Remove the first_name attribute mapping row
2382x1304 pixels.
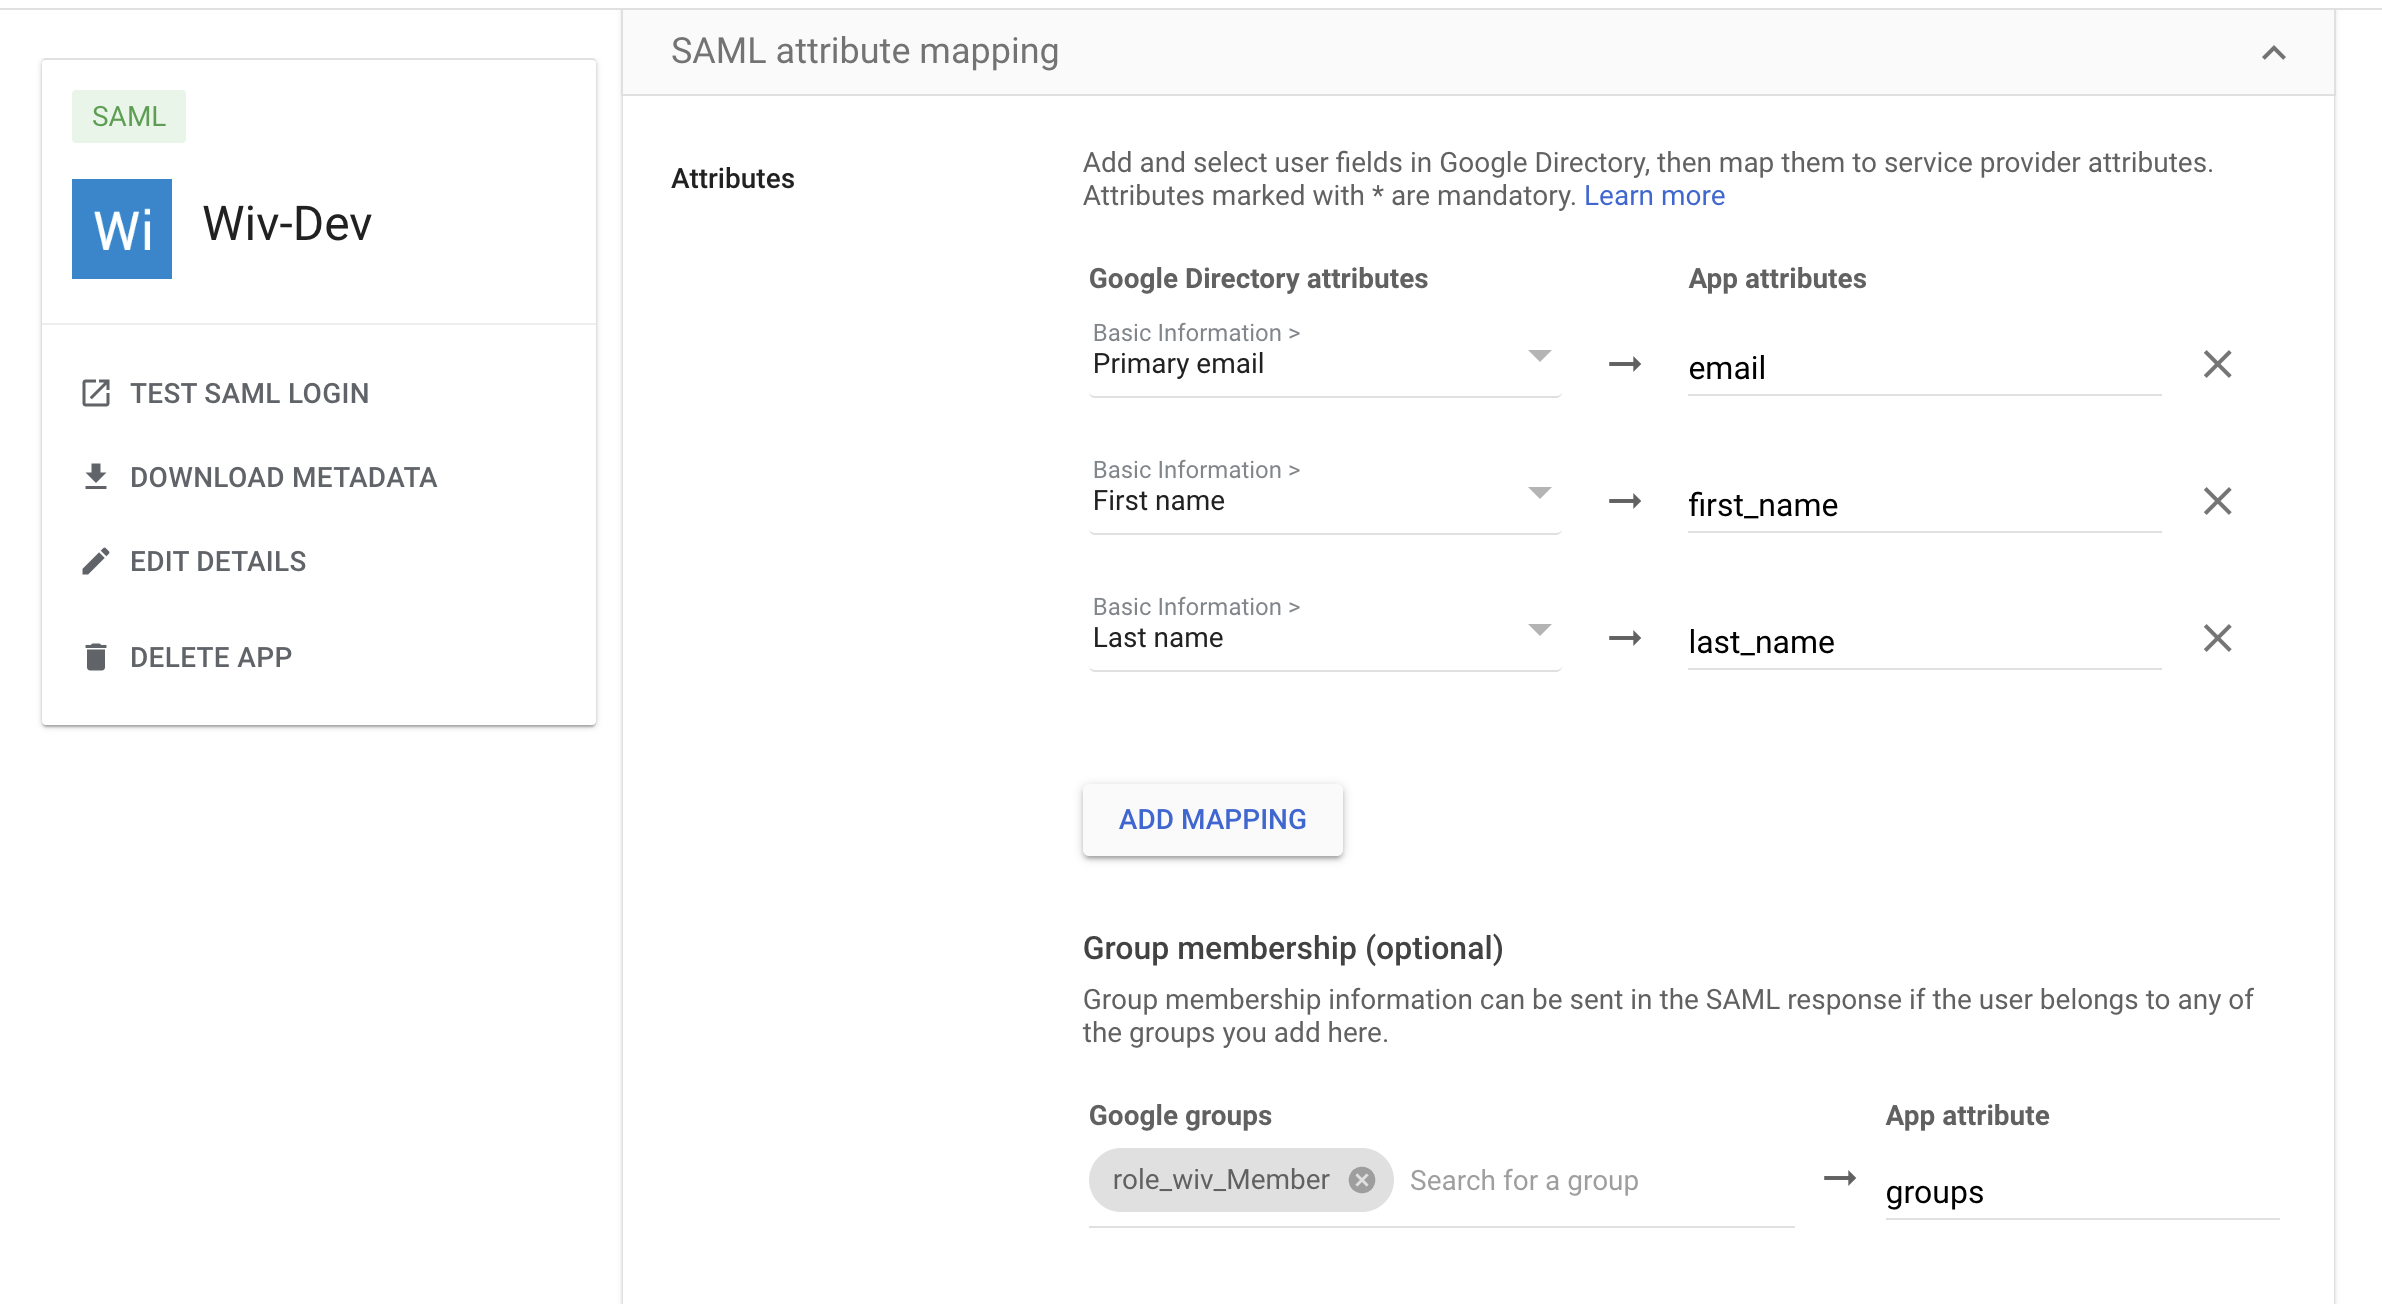2217,501
